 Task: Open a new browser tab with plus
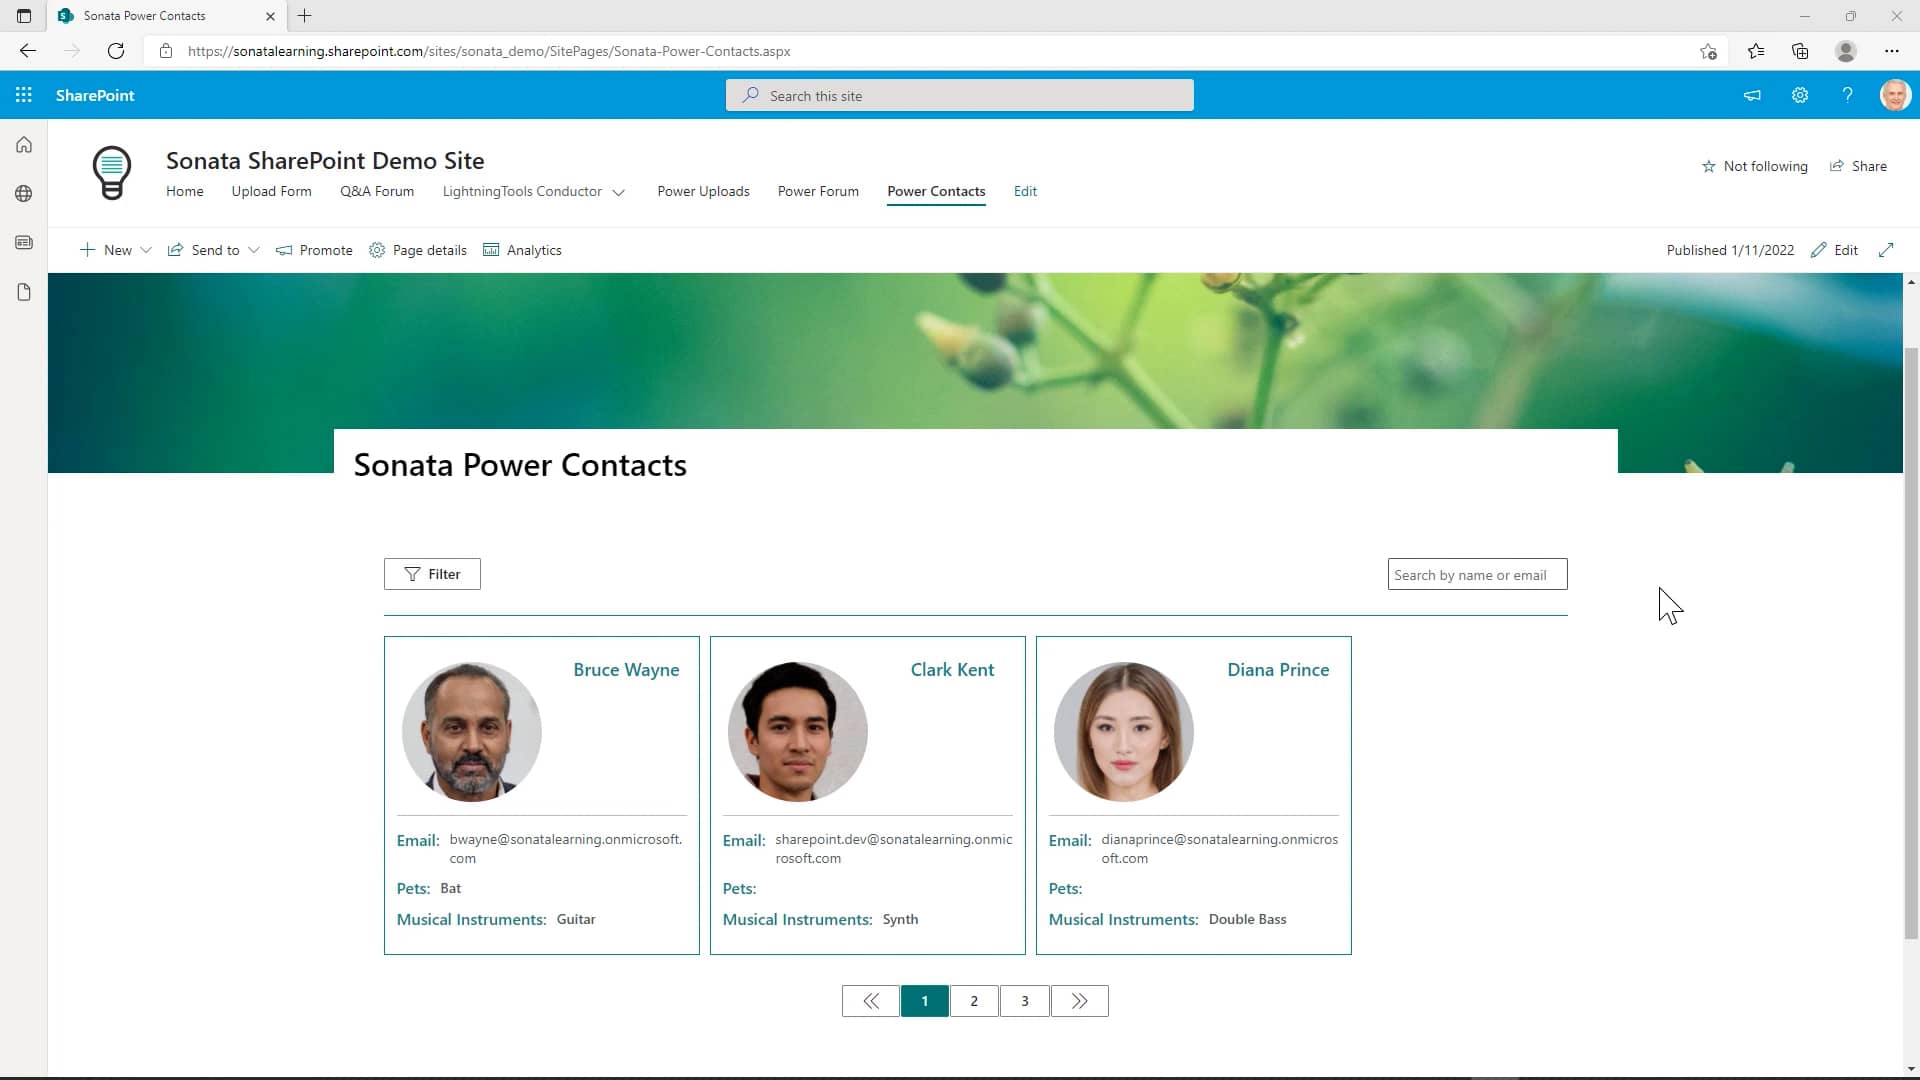coord(305,16)
